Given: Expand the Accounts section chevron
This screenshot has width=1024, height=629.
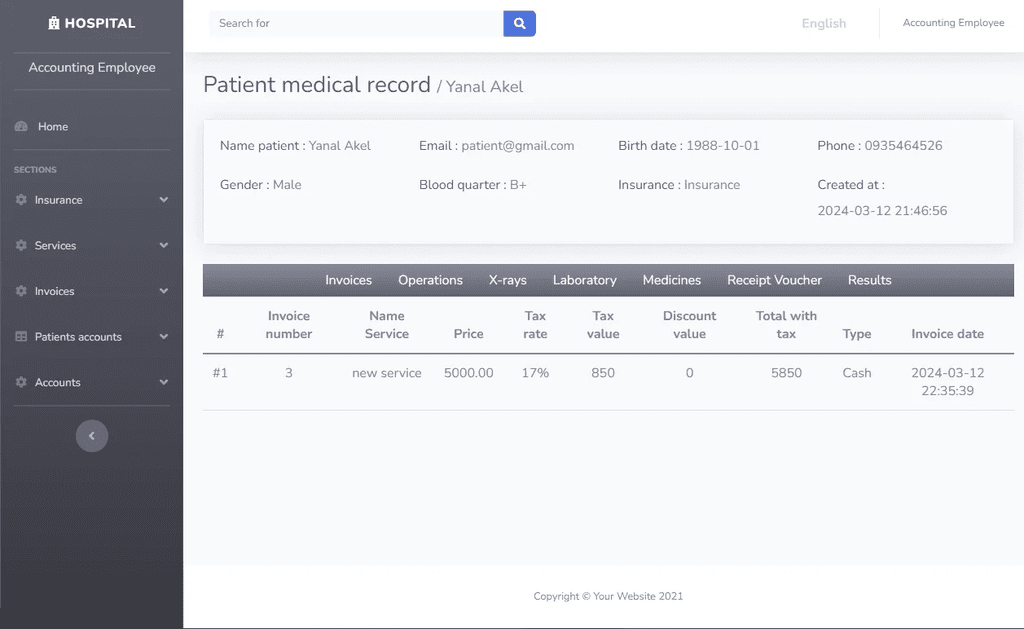Looking at the screenshot, I should tap(163, 383).
